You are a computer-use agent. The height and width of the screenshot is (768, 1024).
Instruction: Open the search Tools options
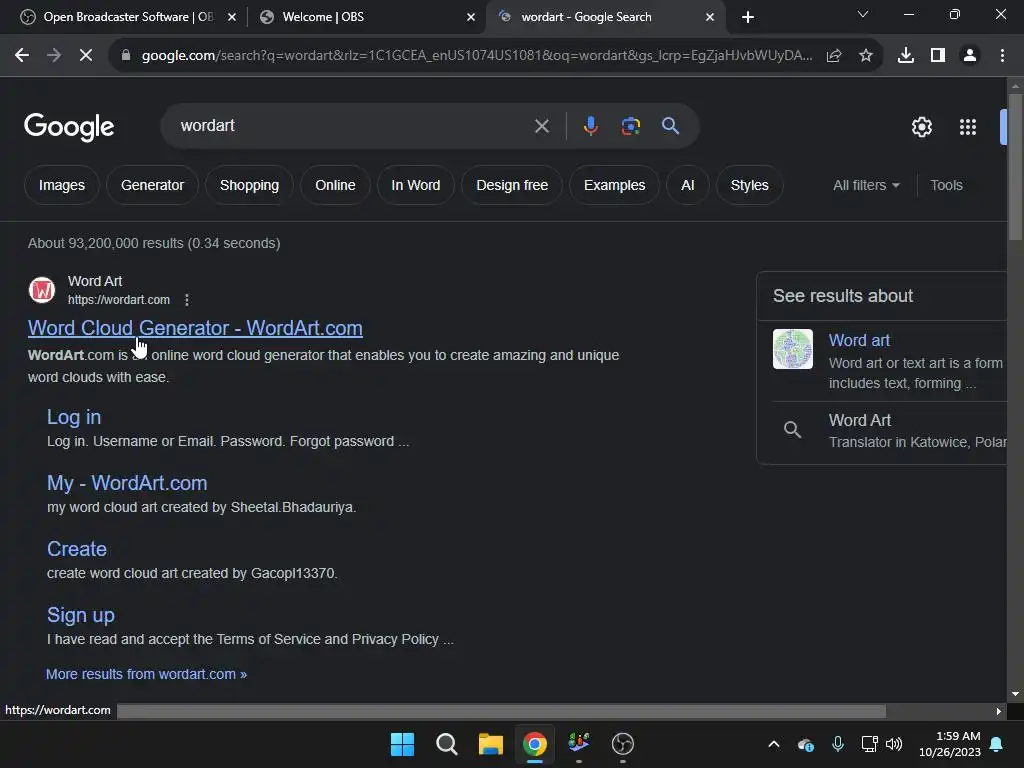click(x=946, y=185)
